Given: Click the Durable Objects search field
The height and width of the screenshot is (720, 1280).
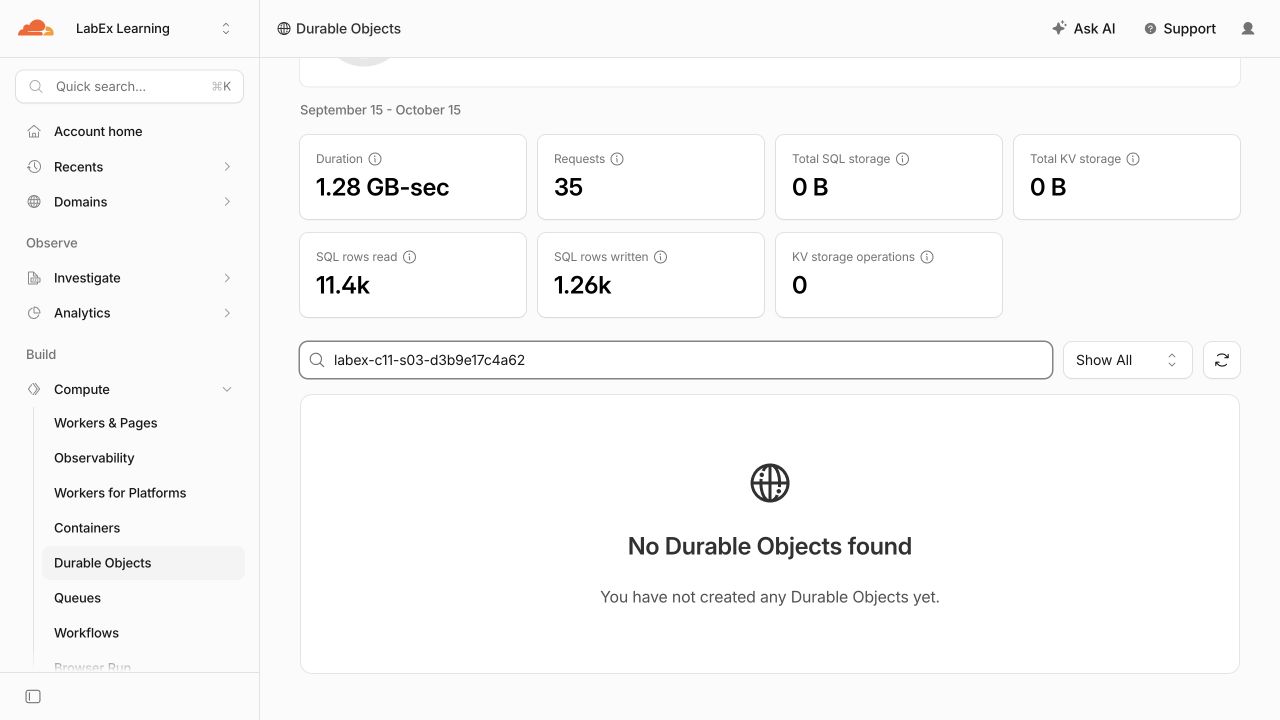Looking at the screenshot, I should [x=676, y=360].
